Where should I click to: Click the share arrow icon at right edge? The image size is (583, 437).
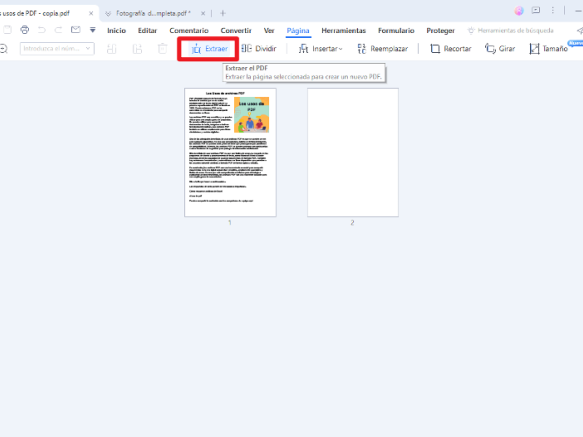click(579, 30)
